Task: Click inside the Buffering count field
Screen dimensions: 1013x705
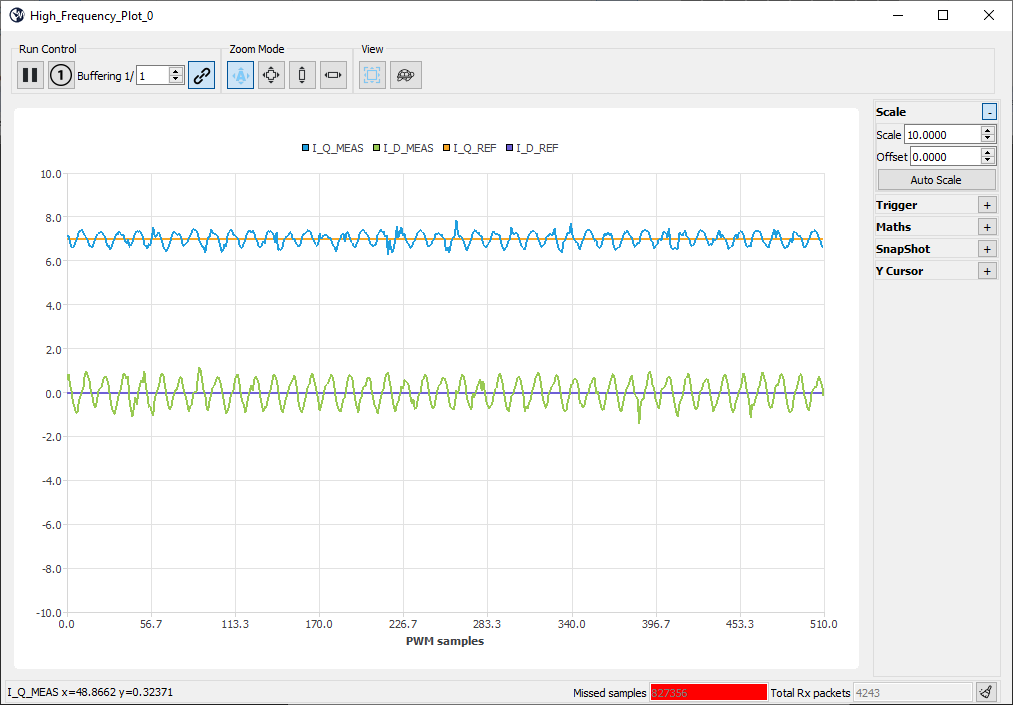Action: 155,75
